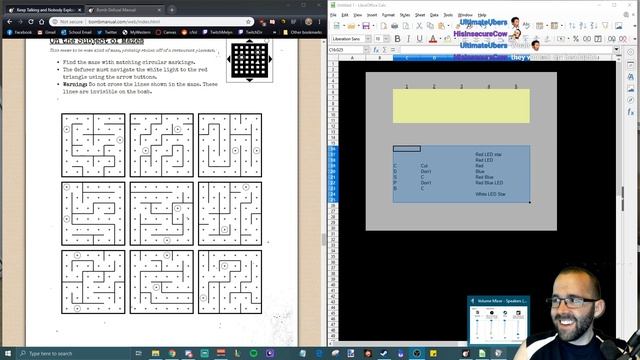Open File menu in LibreOffice Calc
640x360 pixels.
pyautogui.click(x=333, y=15)
